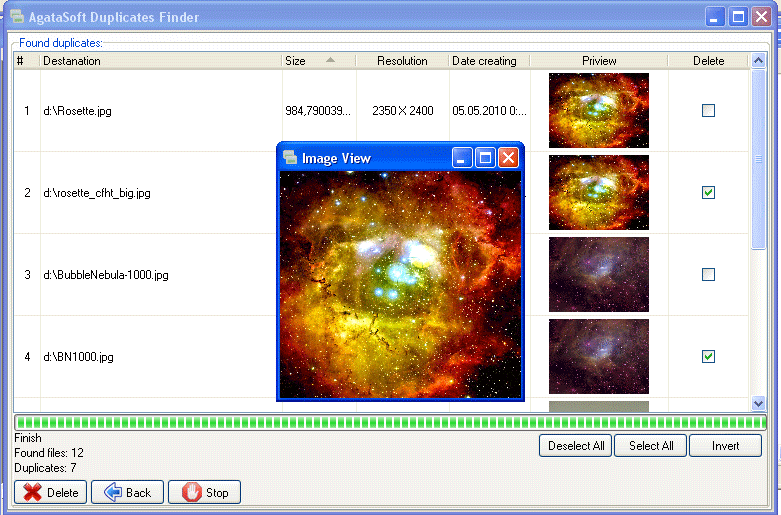Click BubbleNebula-1000.jpg preview thumbnail

(x=598, y=275)
